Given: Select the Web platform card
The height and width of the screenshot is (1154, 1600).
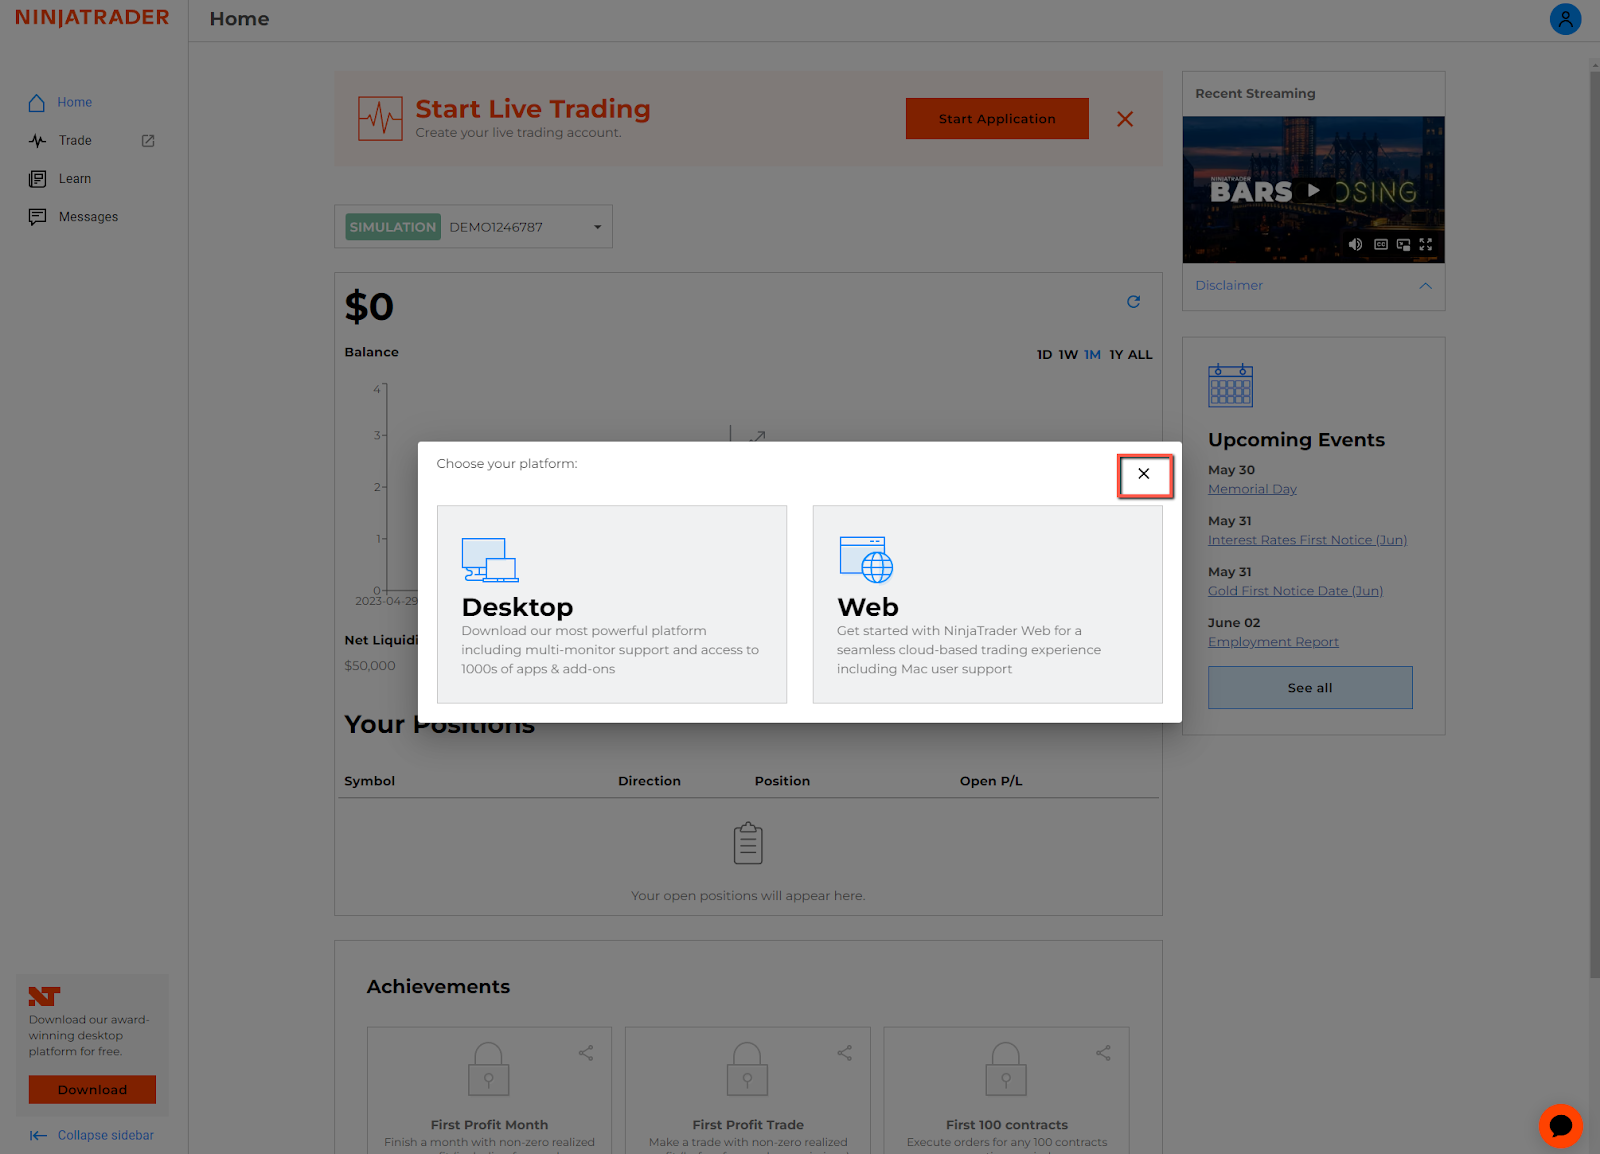Looking at the screenshot, I should pyautogui.click(x=987, y=604).
